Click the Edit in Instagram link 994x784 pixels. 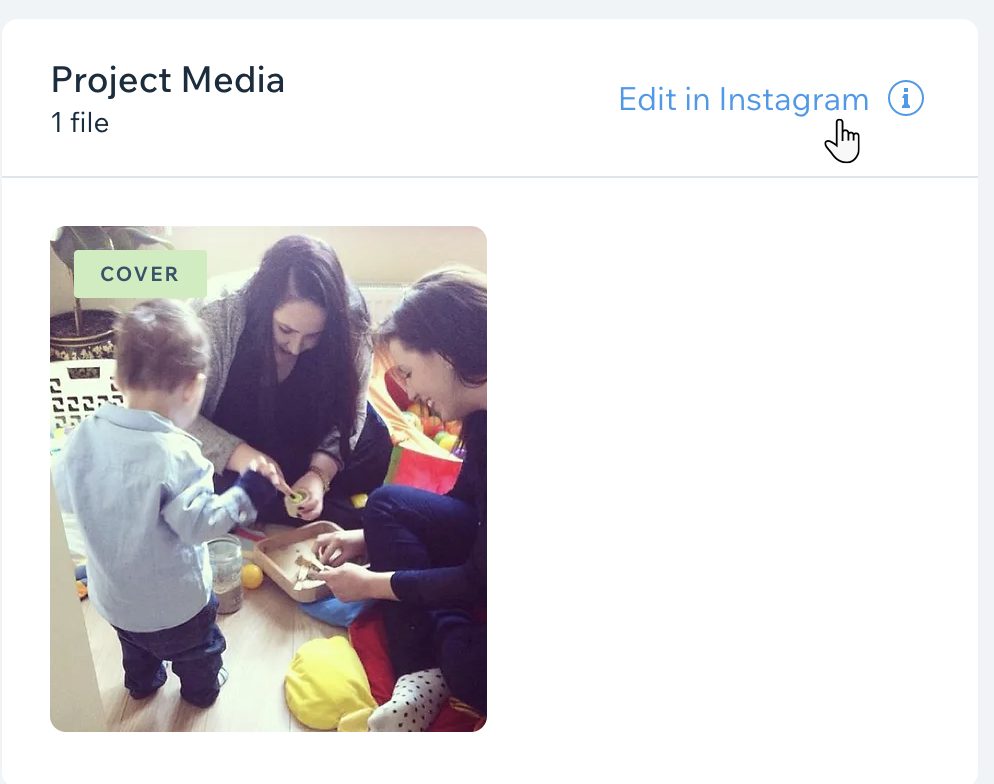pyautogui.click(x=743, y=100)
